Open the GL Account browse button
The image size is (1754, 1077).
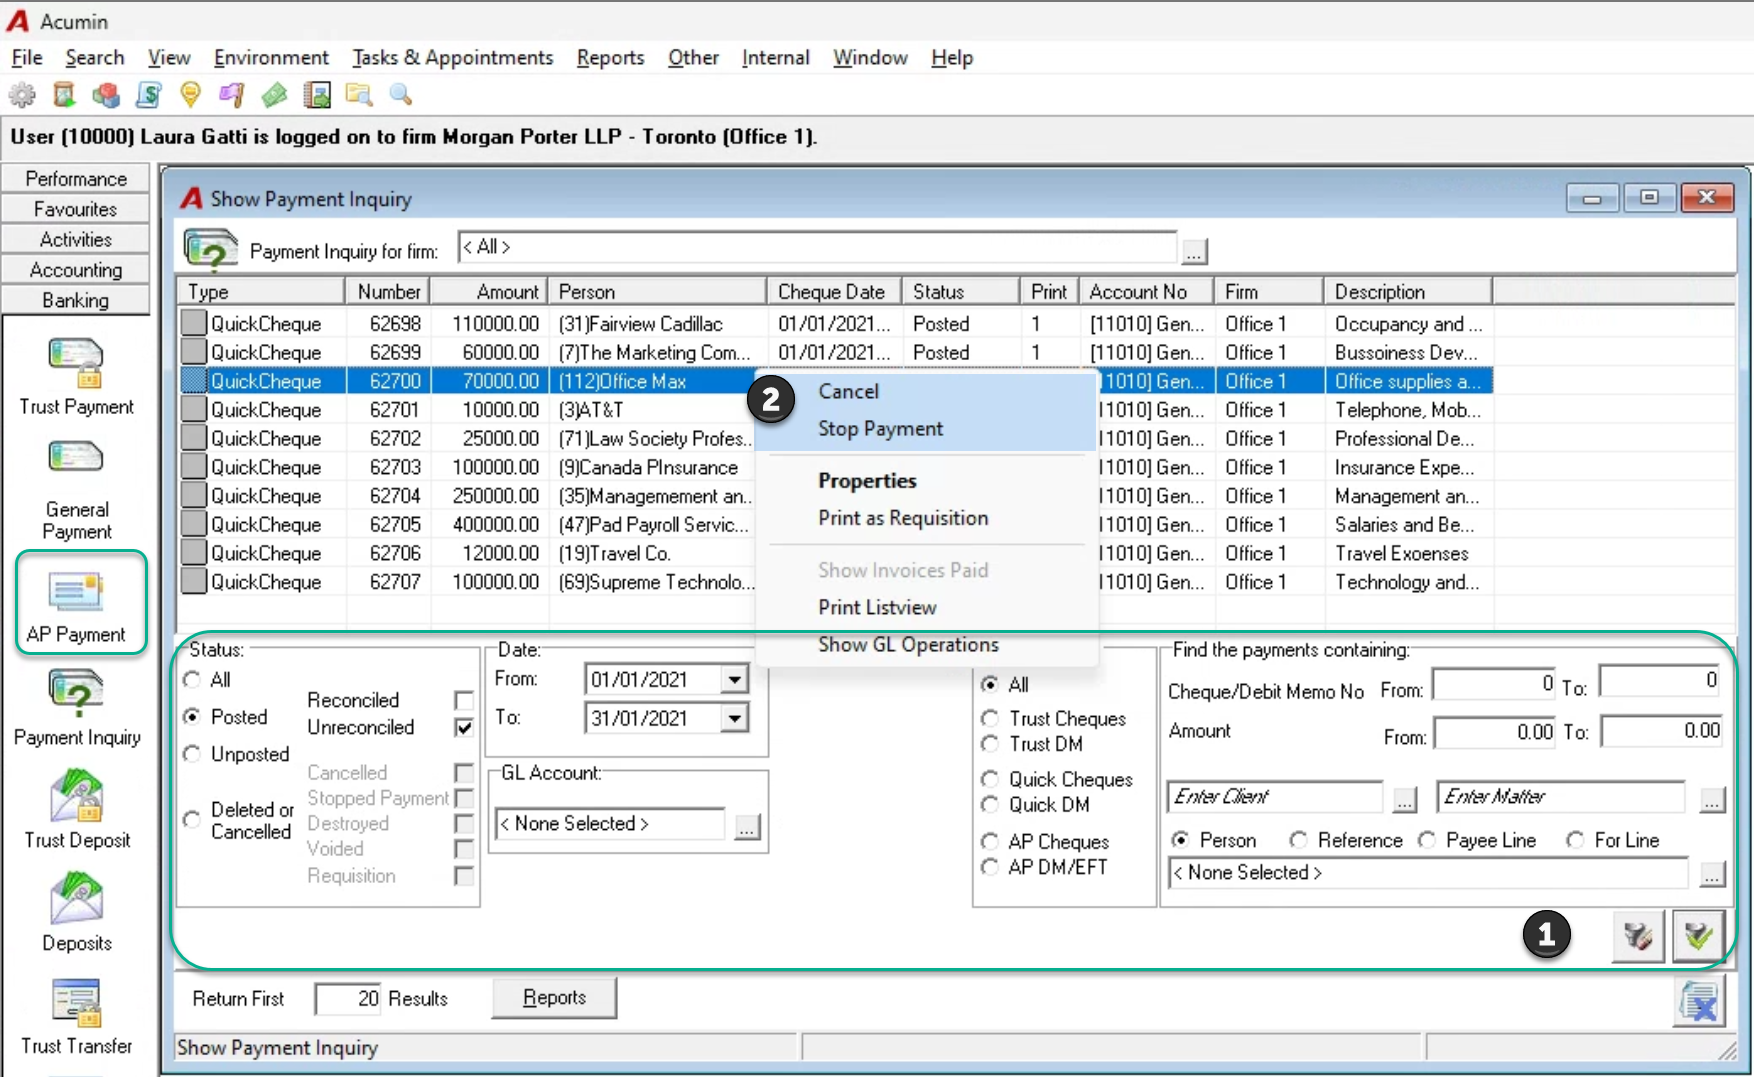click(747, 827)
